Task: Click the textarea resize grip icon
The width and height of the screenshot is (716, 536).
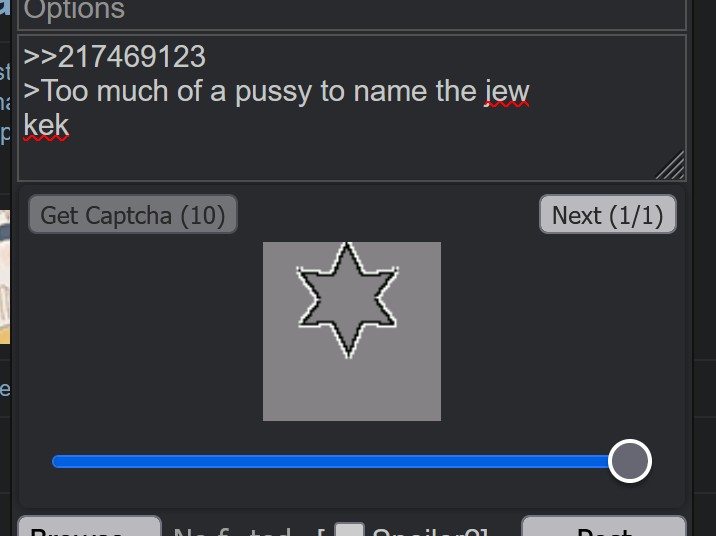Action: point(670,165)
